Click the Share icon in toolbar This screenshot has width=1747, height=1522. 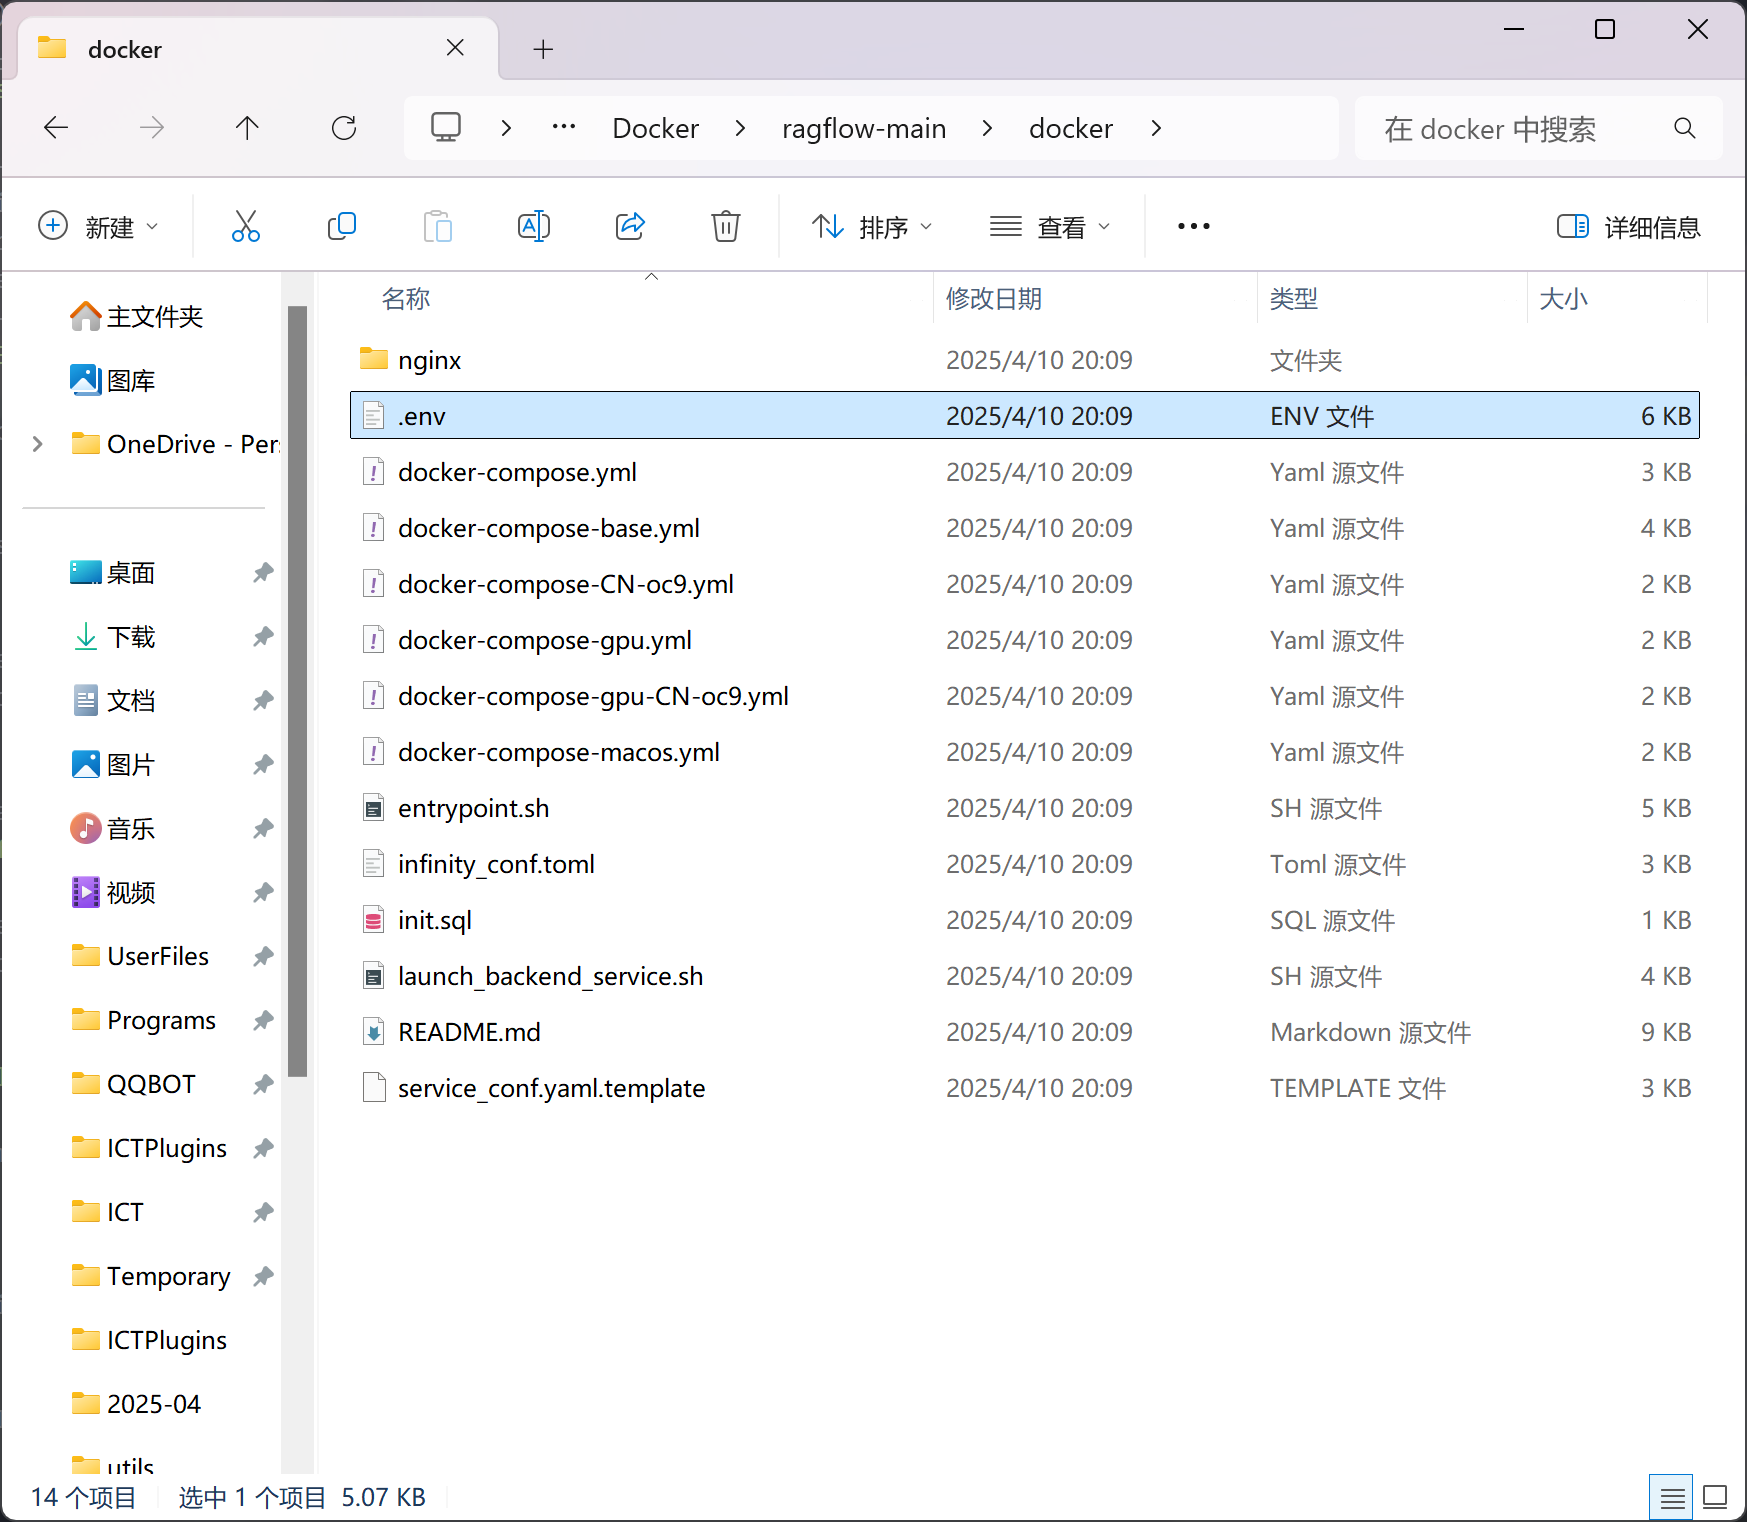[x=630, y=227]
